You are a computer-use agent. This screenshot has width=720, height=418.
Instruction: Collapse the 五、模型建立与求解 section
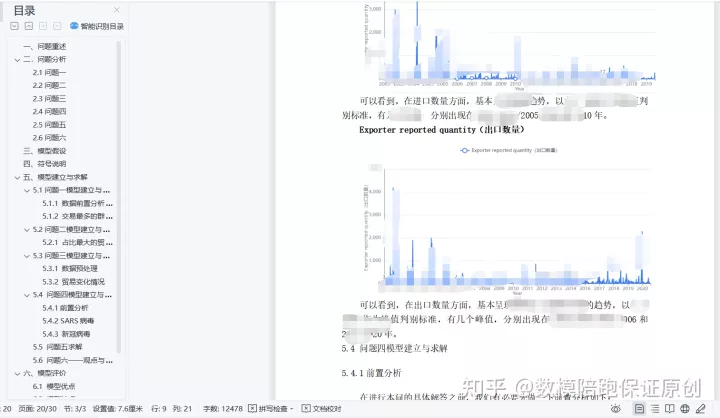tap(17, 177)
